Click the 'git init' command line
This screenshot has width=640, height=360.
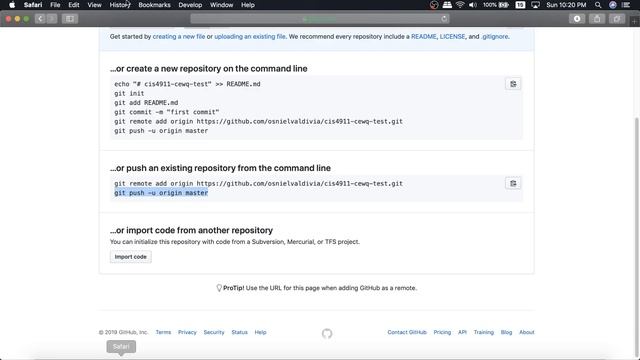click(129, 93)
